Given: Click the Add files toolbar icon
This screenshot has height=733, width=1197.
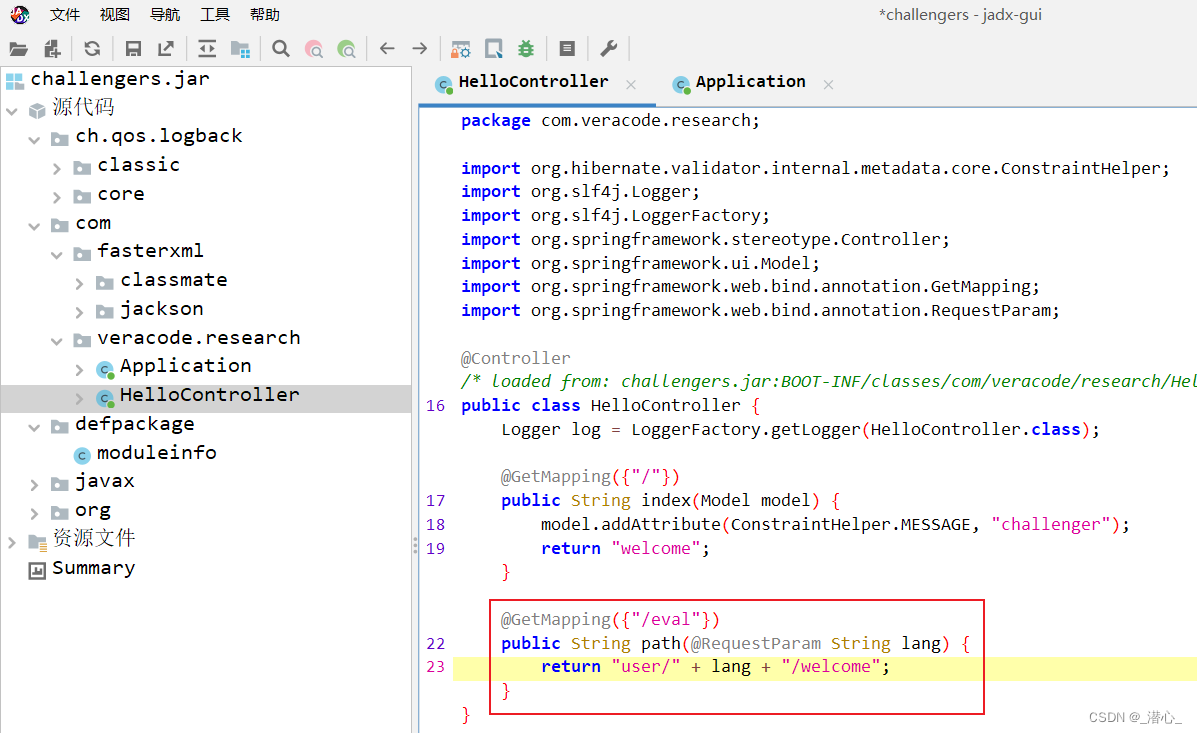Looking at the screenshot, I should [x=52, y=49].
